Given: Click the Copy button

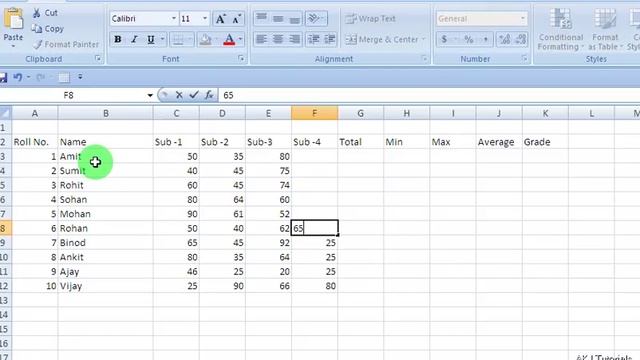Looking at the screenshot, I should (48, 29).
